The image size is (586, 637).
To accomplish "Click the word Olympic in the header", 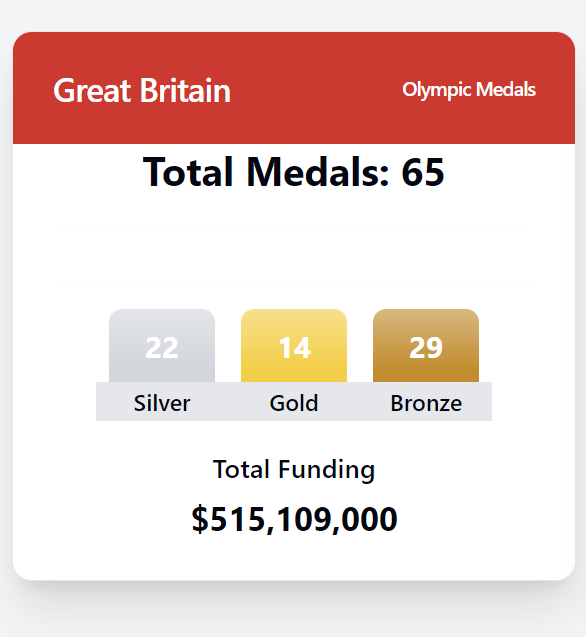I will pos(437,90).
